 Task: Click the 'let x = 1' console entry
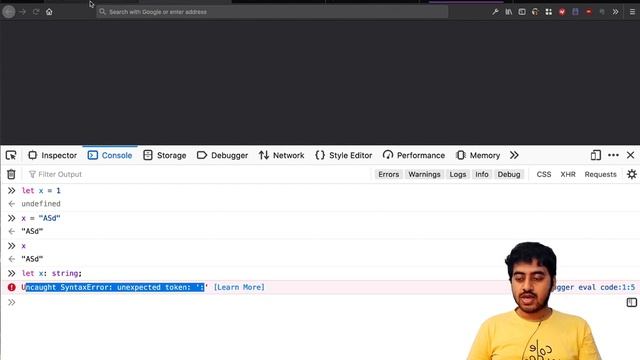(41, 191)
